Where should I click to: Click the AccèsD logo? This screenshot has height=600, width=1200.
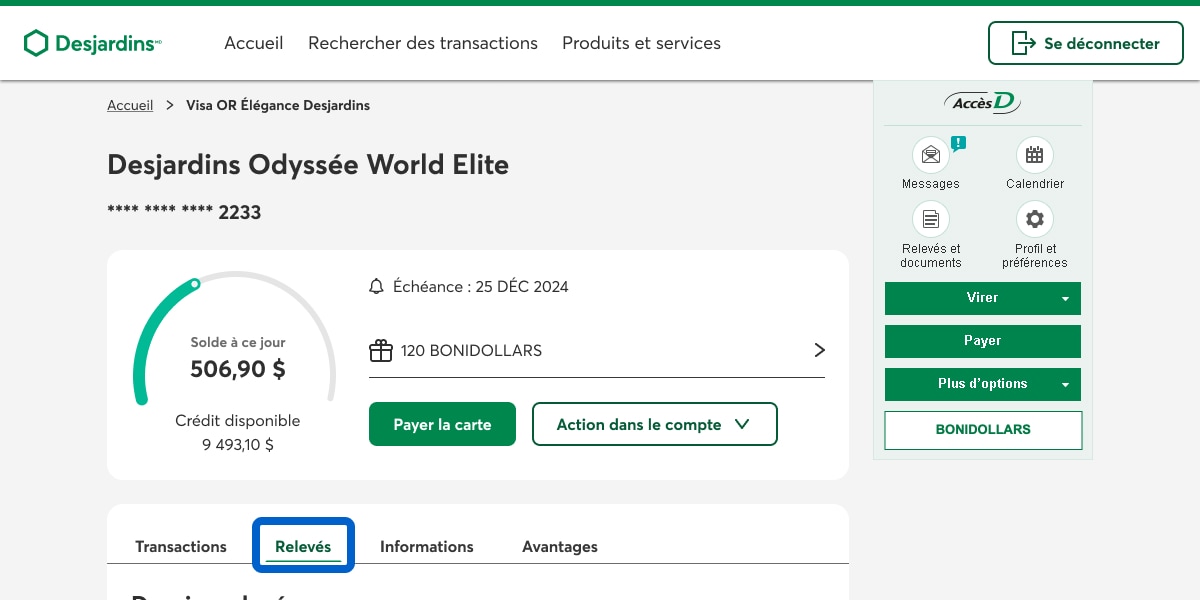point(982,102)
